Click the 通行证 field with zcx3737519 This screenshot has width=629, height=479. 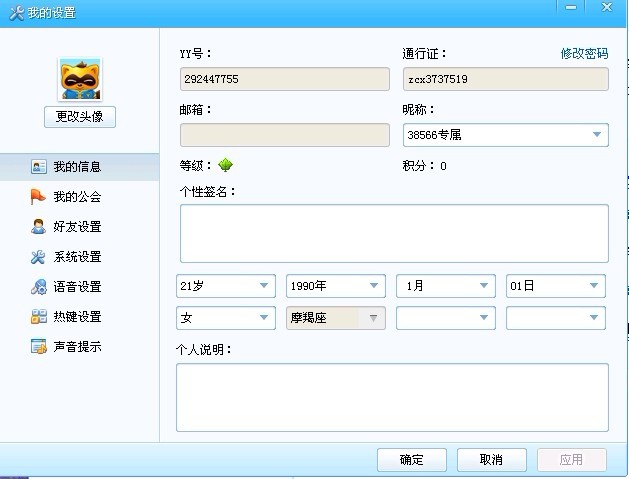click(505, 79)
